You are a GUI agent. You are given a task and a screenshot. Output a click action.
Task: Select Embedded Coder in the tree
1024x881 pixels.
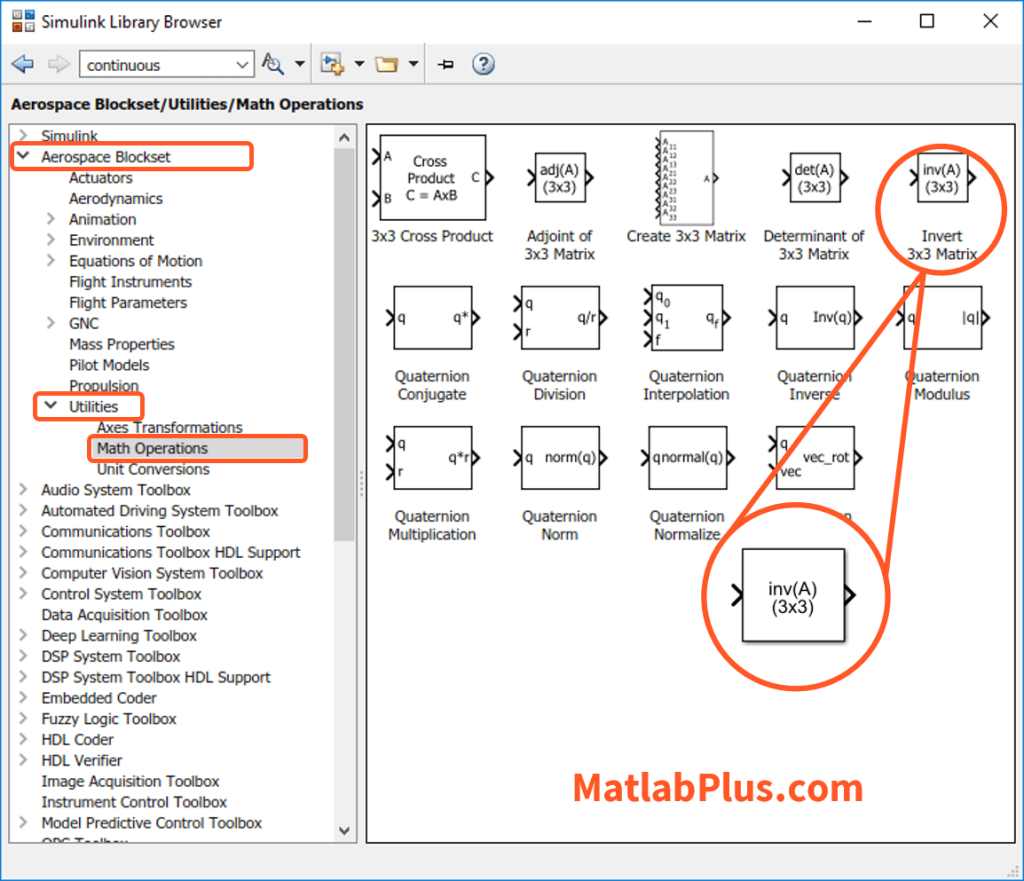pos(99,698)
